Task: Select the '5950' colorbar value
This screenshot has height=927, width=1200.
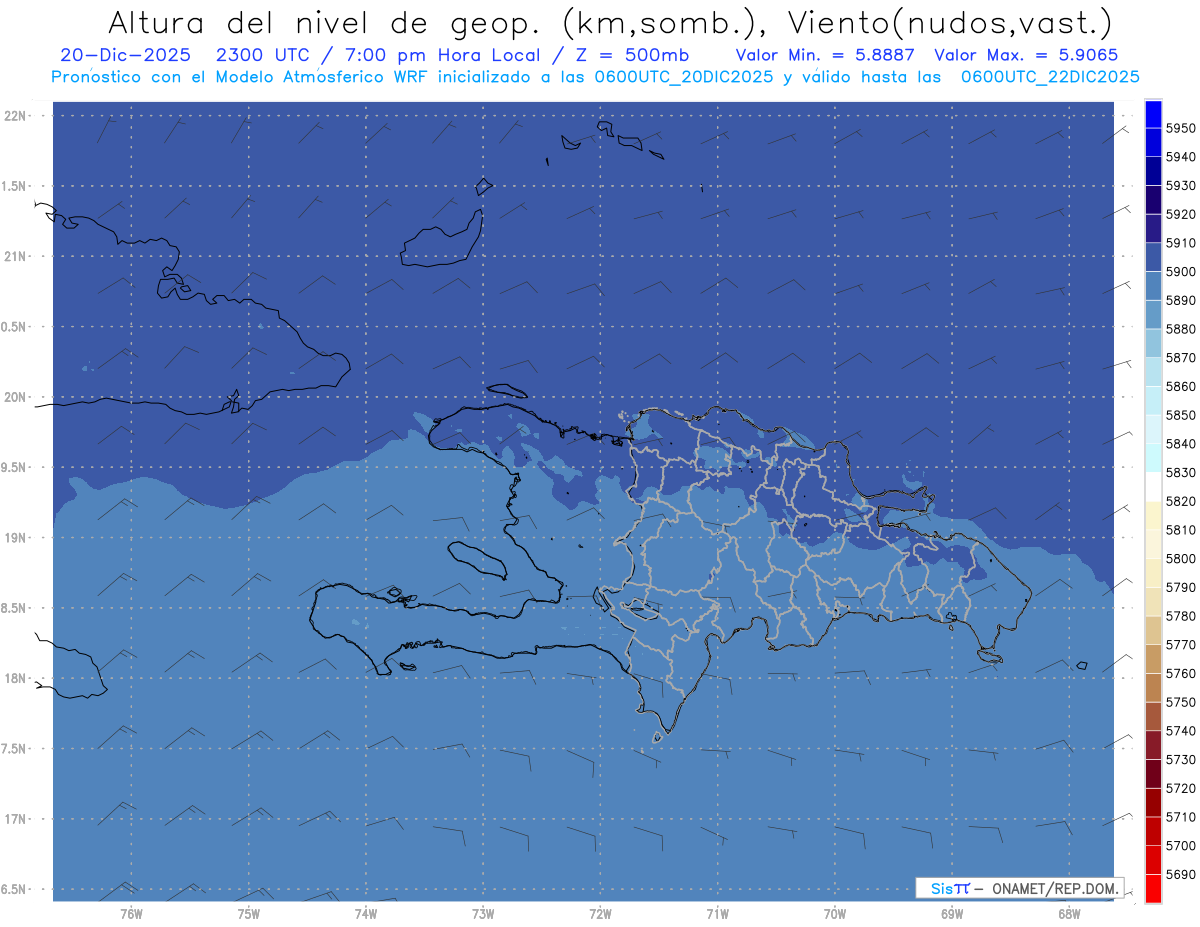Action: (1180, 128)
